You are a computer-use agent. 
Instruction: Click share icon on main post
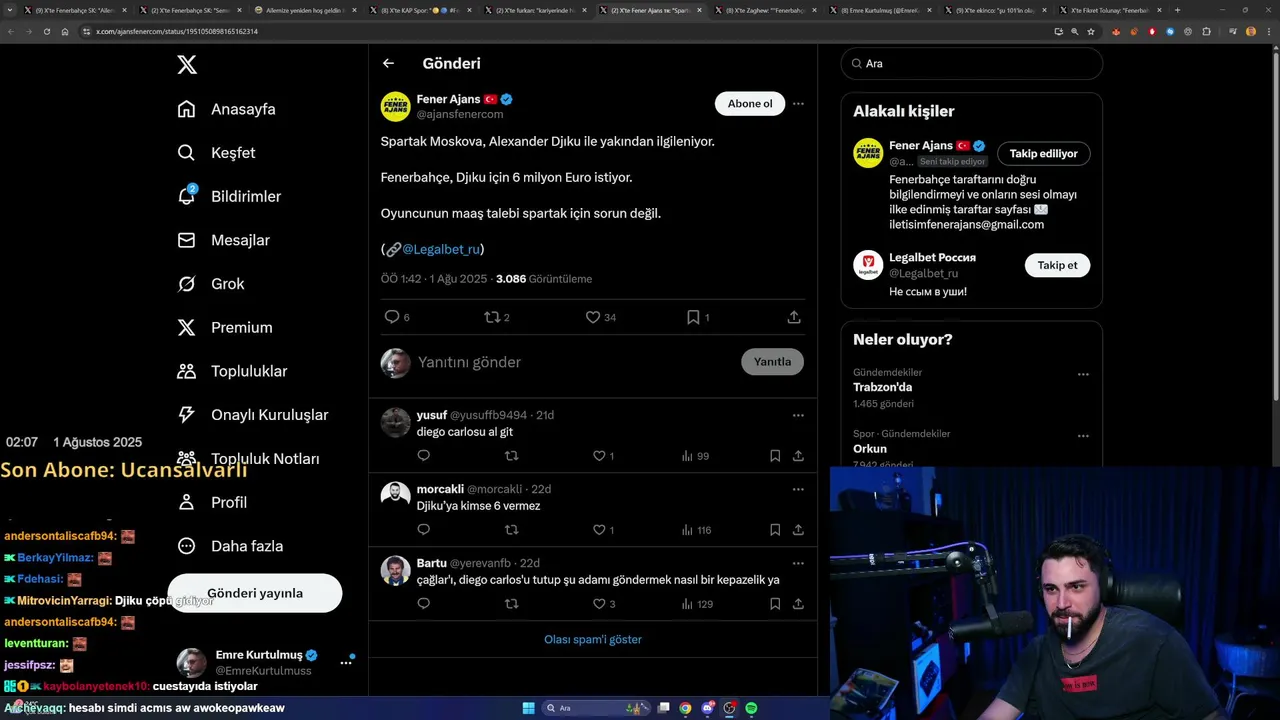794,317
